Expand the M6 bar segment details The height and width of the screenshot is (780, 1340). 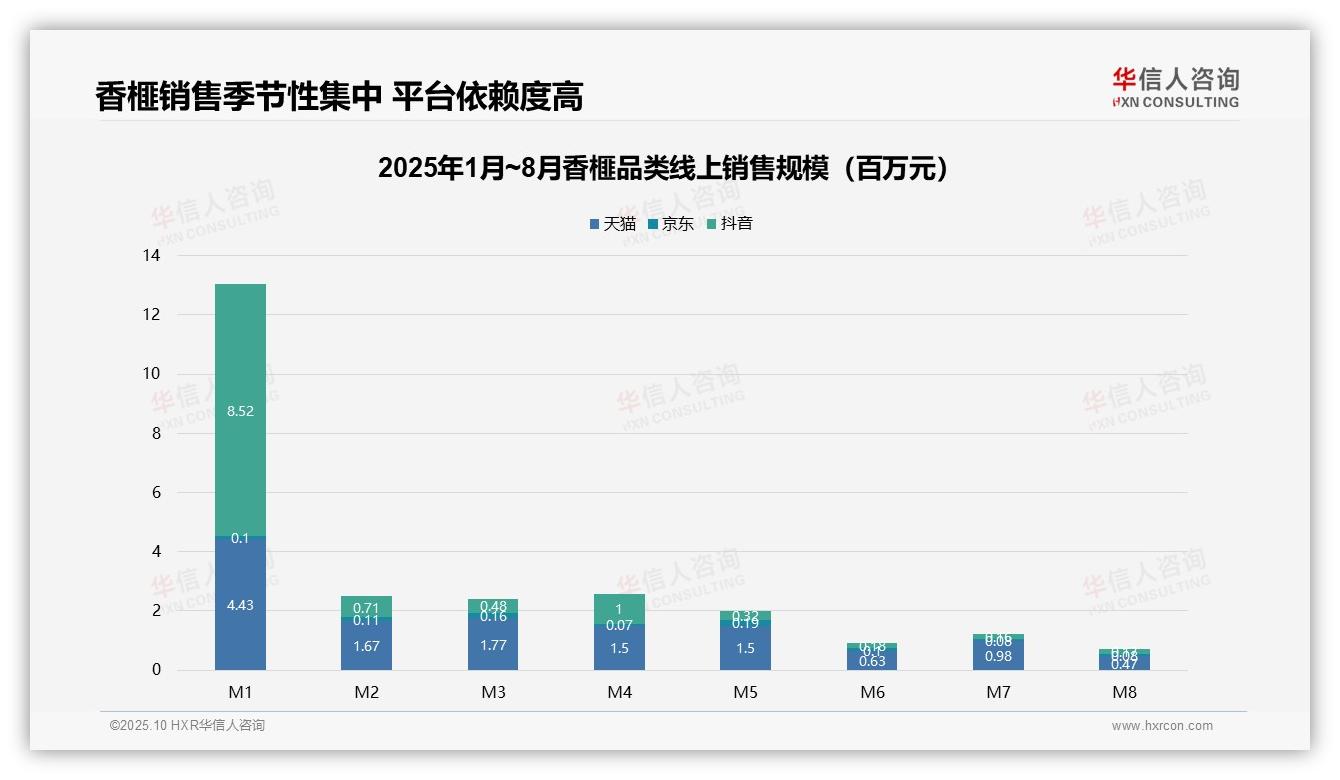(x=874, y=655)
